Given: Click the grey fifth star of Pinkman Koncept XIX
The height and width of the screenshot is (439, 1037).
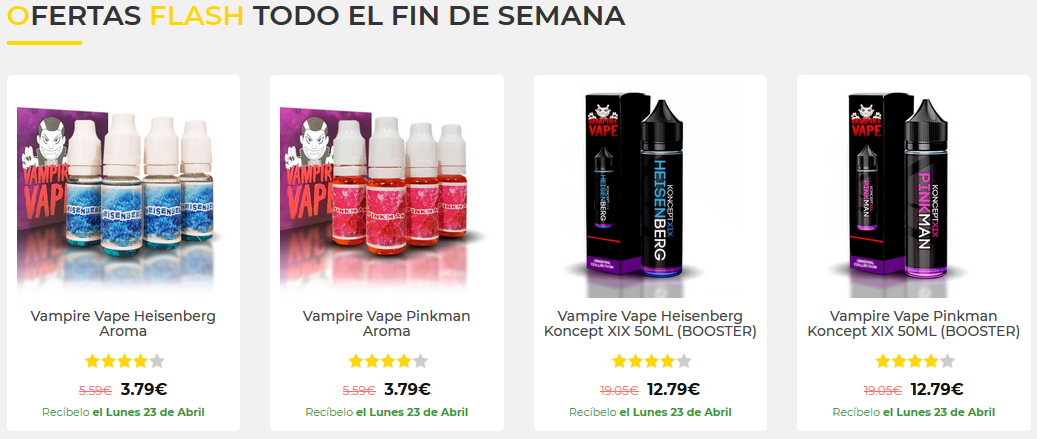Looking at the screenshot, I should 947,361.
